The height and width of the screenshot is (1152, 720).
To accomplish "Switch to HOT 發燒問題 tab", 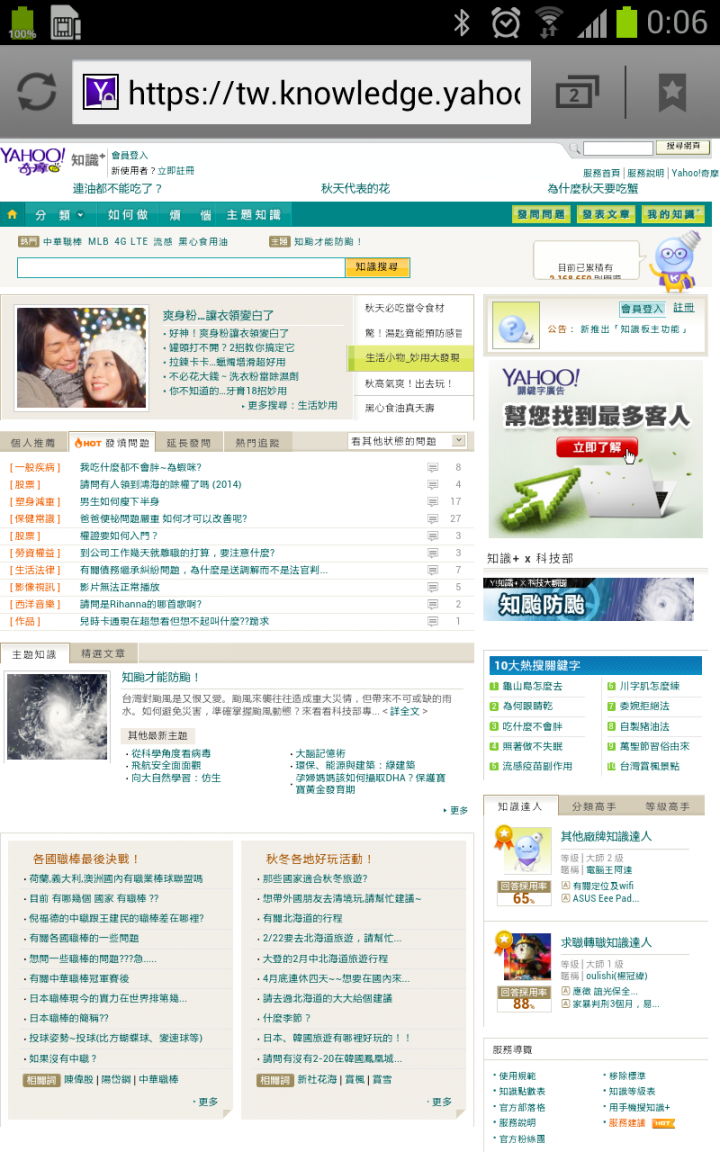I will click(x=112, y=442).
